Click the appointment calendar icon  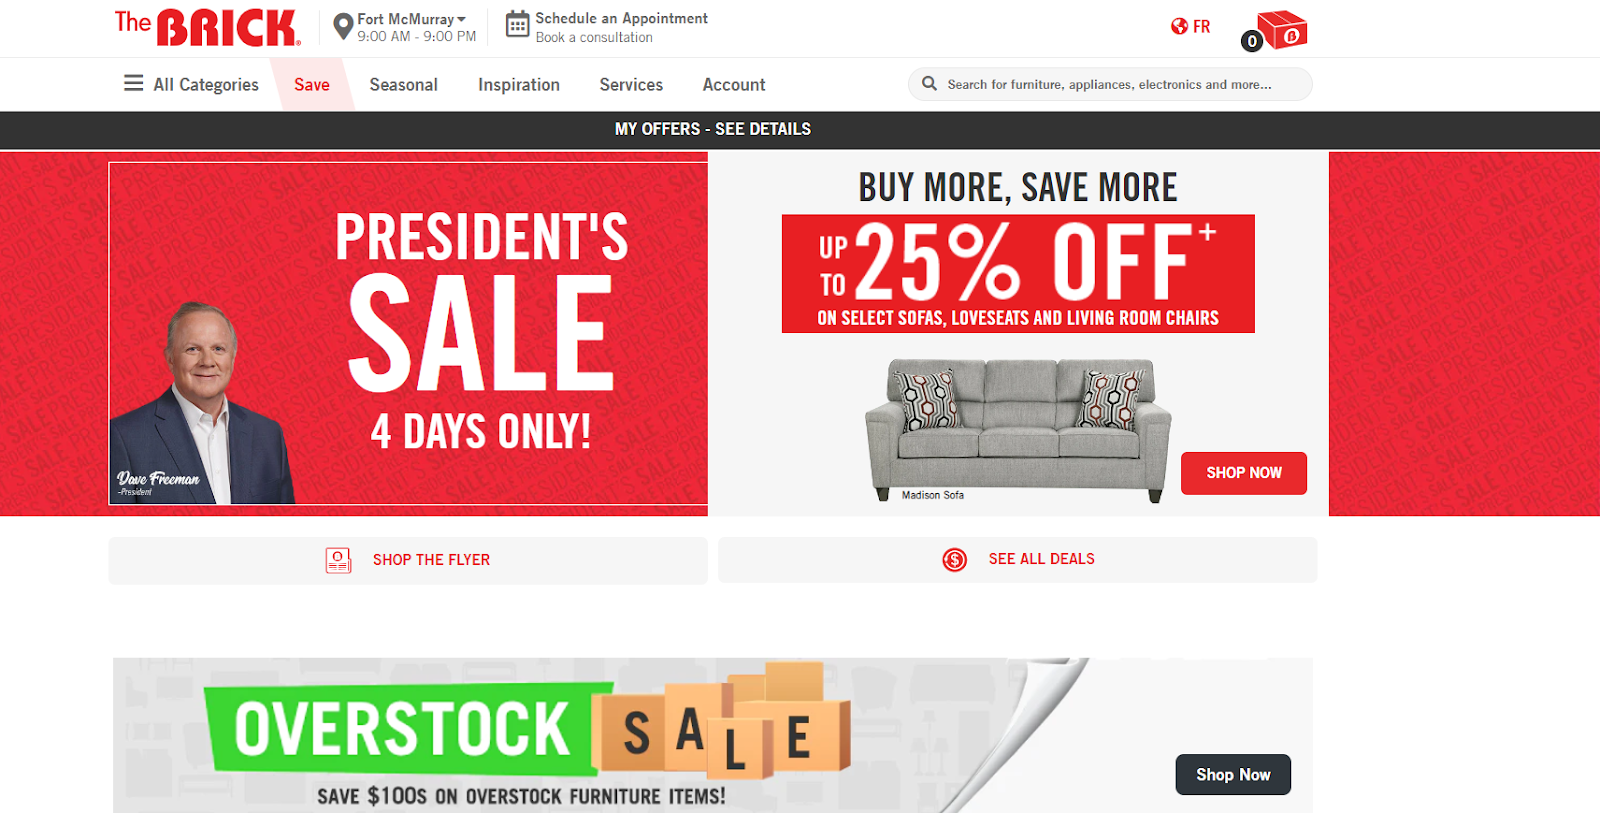[x=517, y=24]
